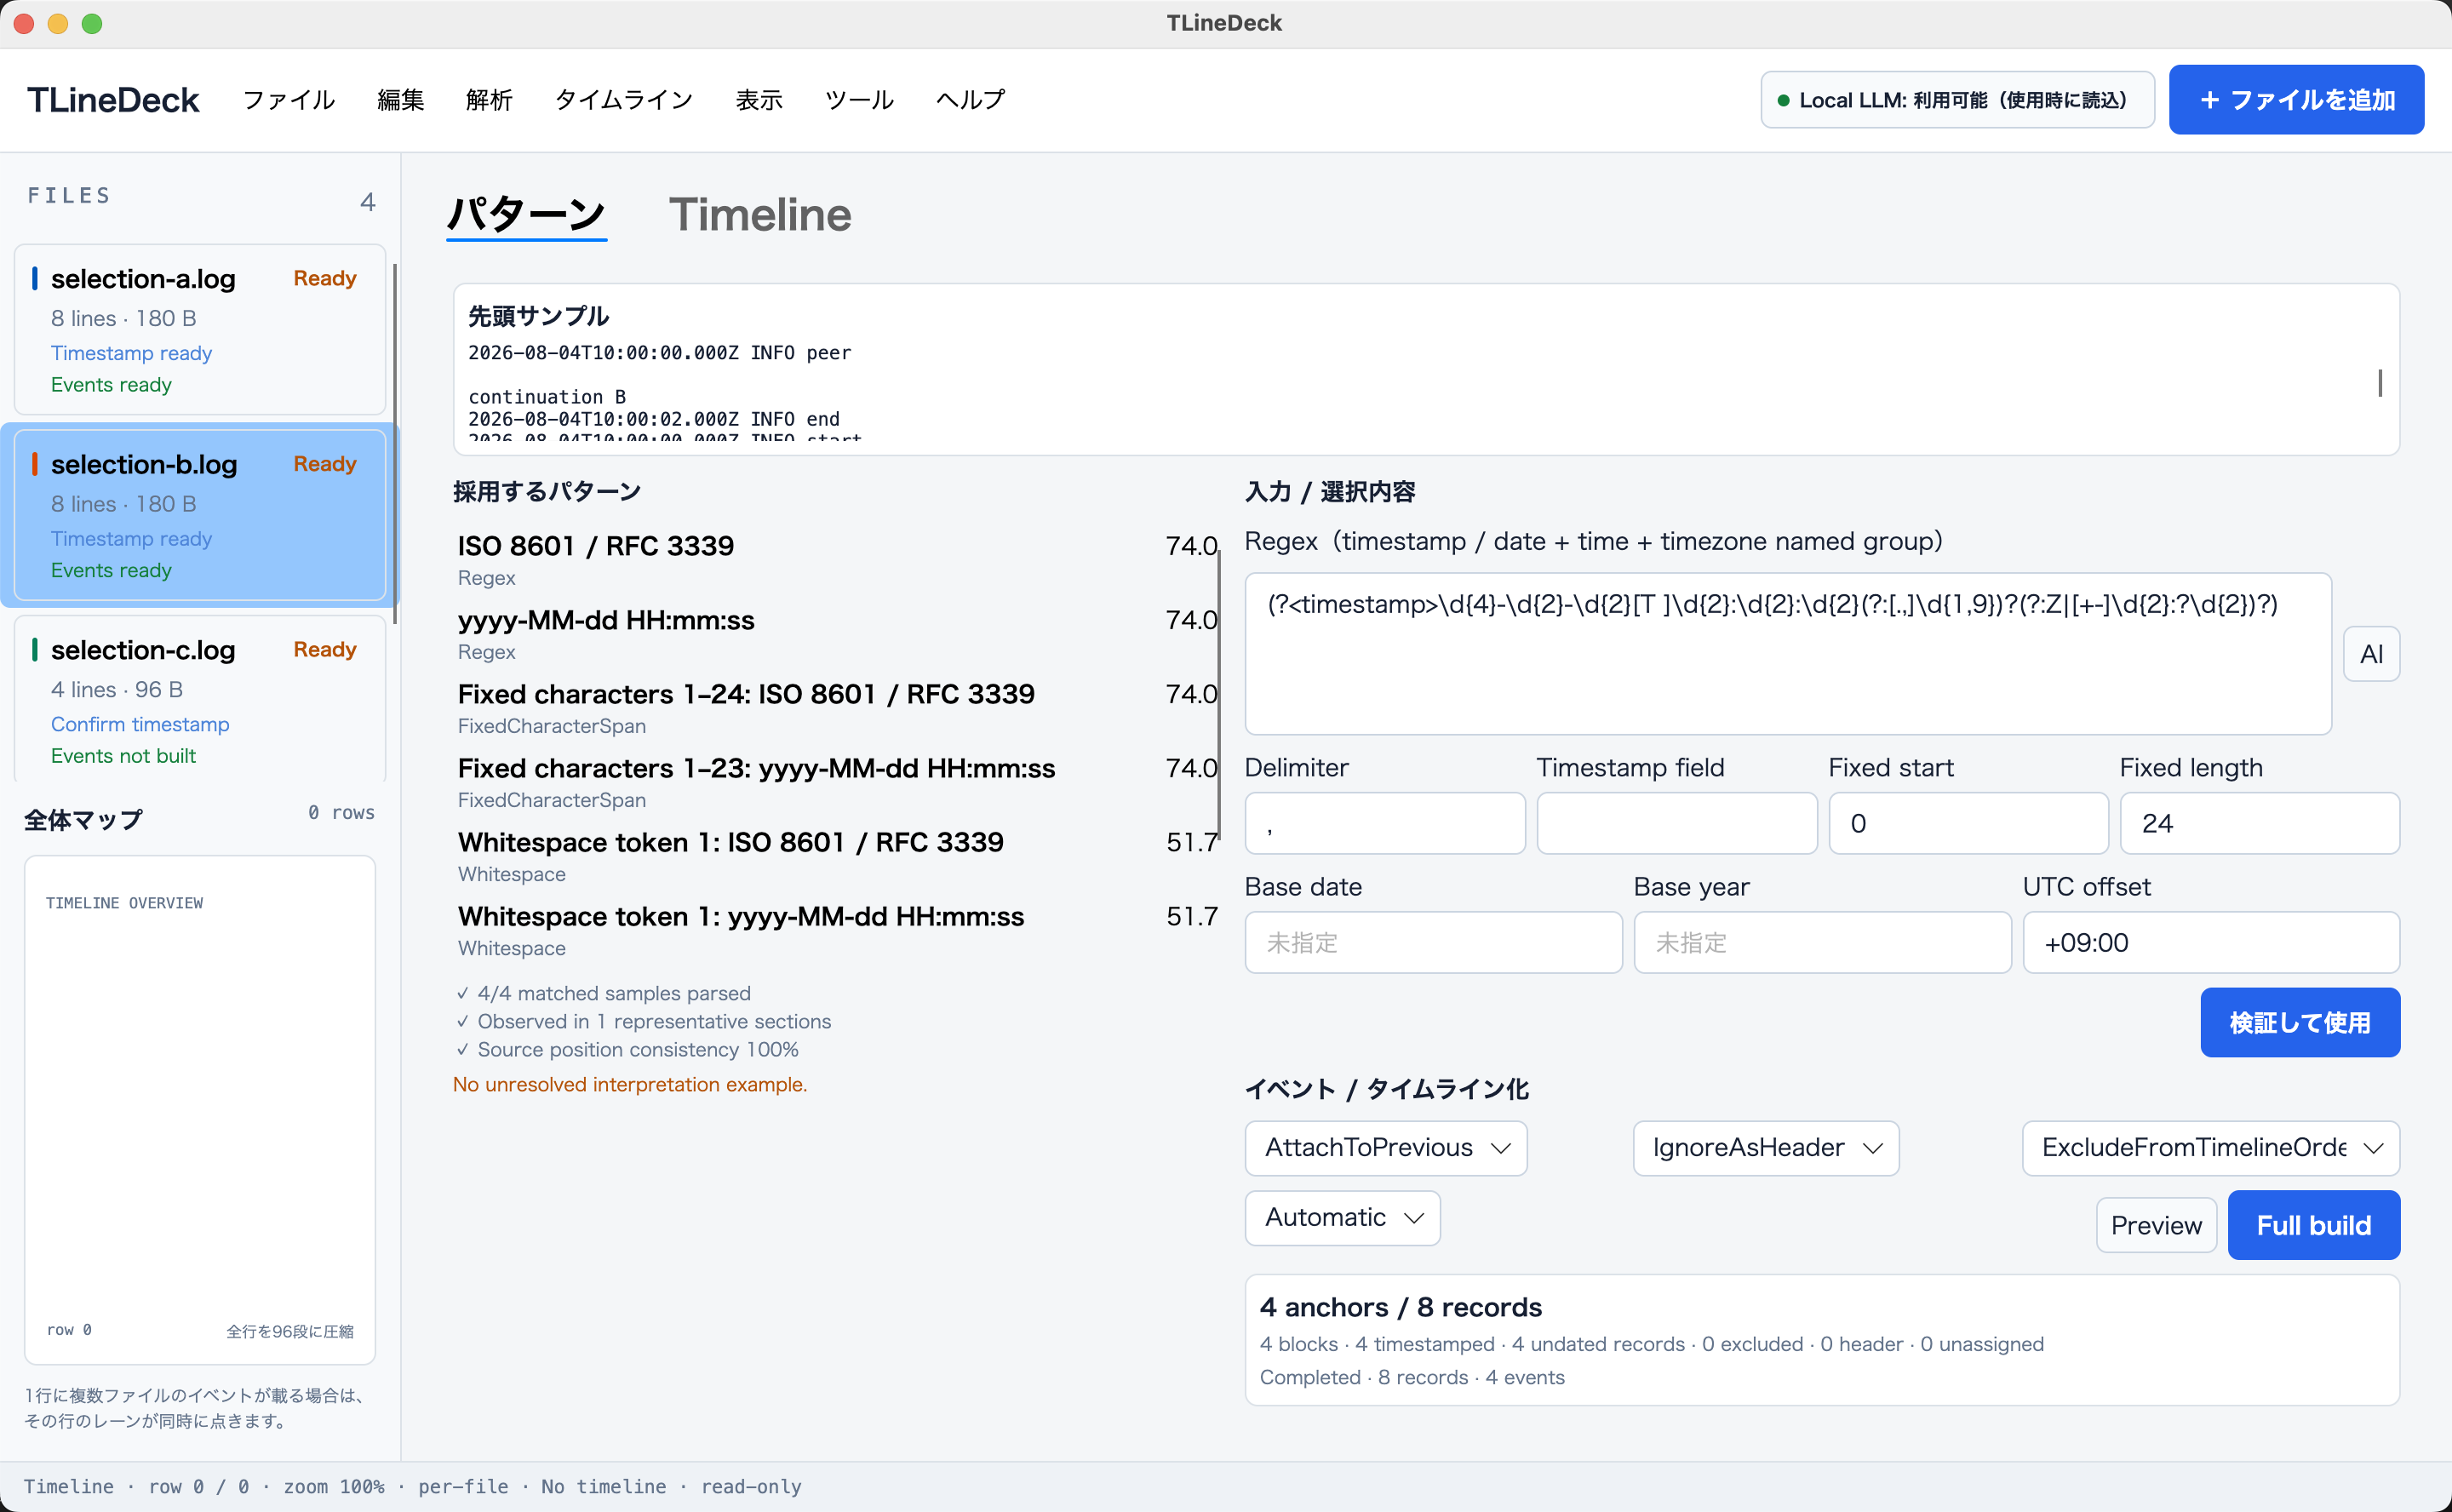Image resolution: width=2452 pixels, height=1512 pixels.
Task: Start the Full build
Action: (x=2314, y=1225)
